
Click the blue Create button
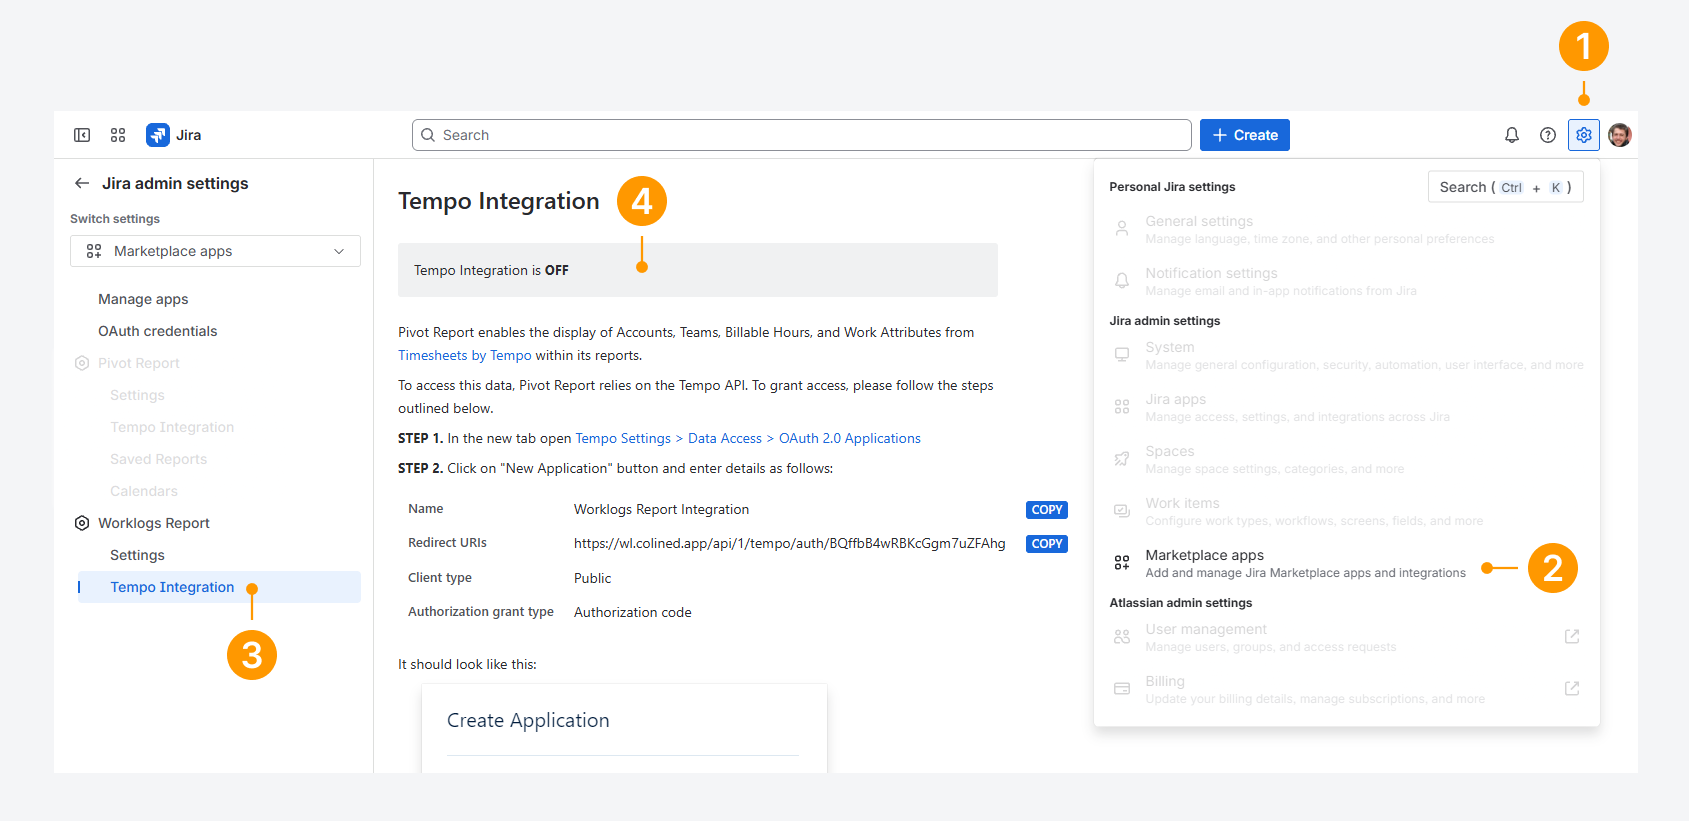point(1245,135)
